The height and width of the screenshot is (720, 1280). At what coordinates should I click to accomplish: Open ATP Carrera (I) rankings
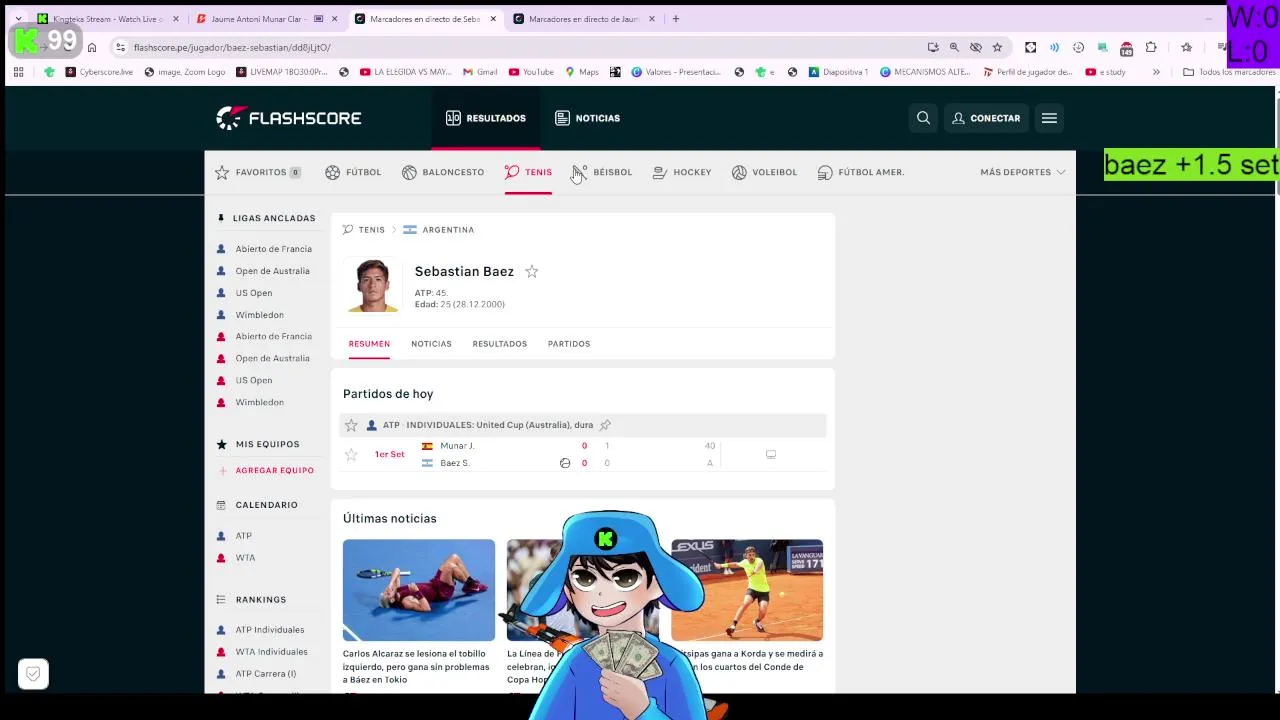(x=265, y=674)
